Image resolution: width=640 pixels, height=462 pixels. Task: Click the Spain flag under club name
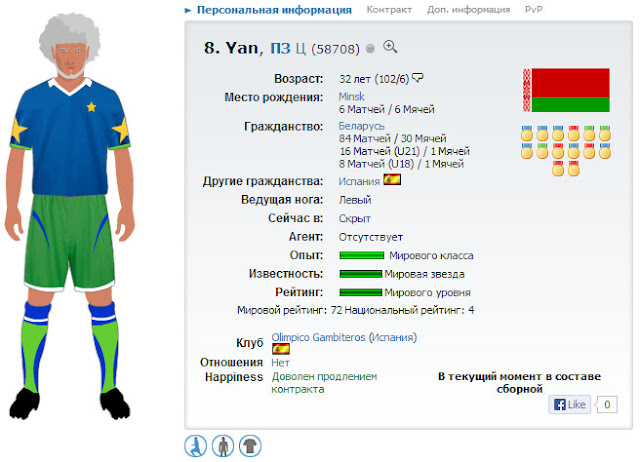click(x=281, y=349)
